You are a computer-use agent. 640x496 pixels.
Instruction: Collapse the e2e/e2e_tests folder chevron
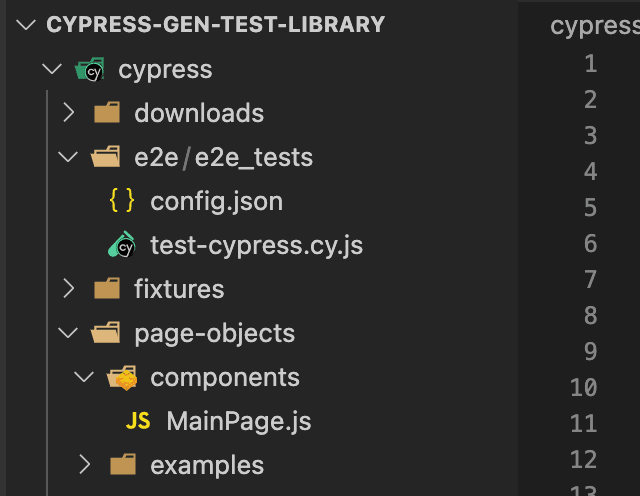(68, 157)
